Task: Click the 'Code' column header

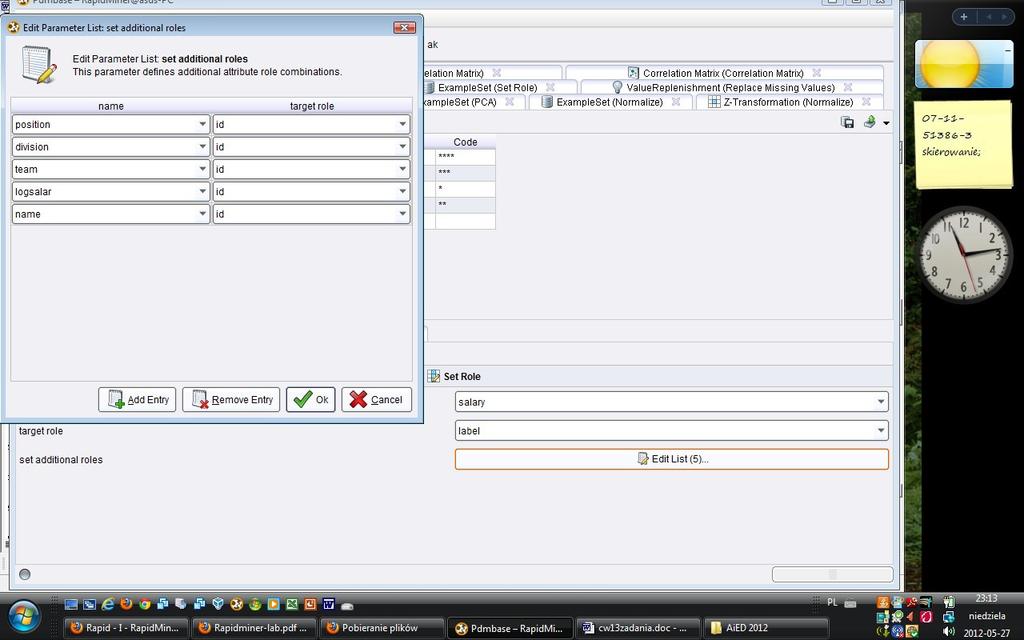Action: pyautogui.click(x=465, y=142)
